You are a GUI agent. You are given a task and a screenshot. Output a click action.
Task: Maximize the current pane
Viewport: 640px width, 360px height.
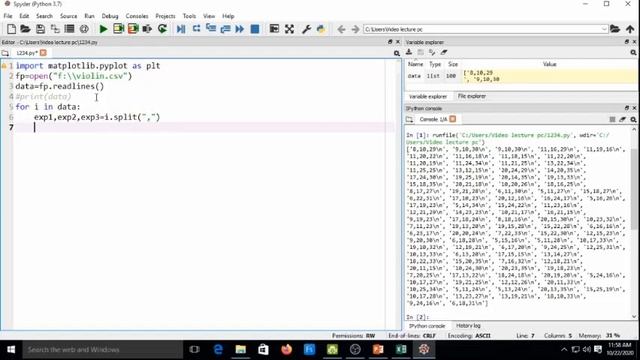click(274, 29)
